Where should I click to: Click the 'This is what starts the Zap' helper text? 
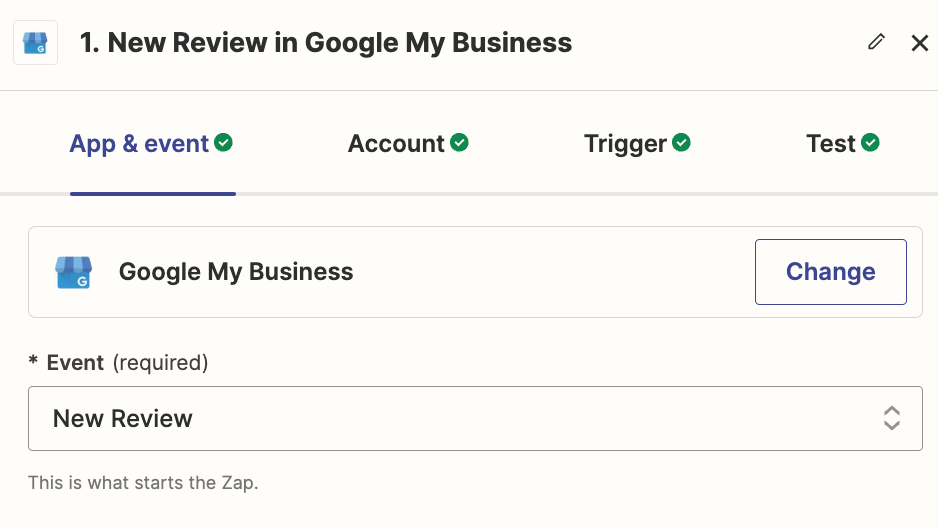[143, 483]
